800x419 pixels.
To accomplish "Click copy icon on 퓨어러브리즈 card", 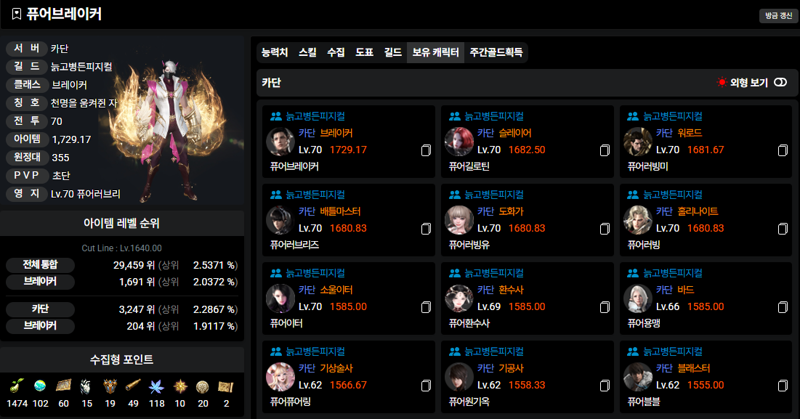I will pos(426,229).
